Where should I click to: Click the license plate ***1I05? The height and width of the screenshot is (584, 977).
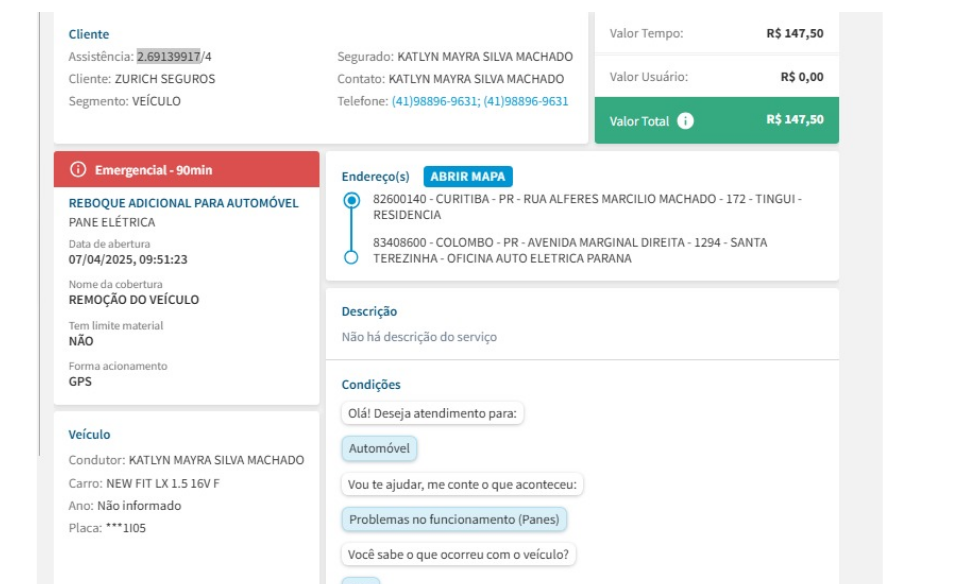click(x=126, y=528)
